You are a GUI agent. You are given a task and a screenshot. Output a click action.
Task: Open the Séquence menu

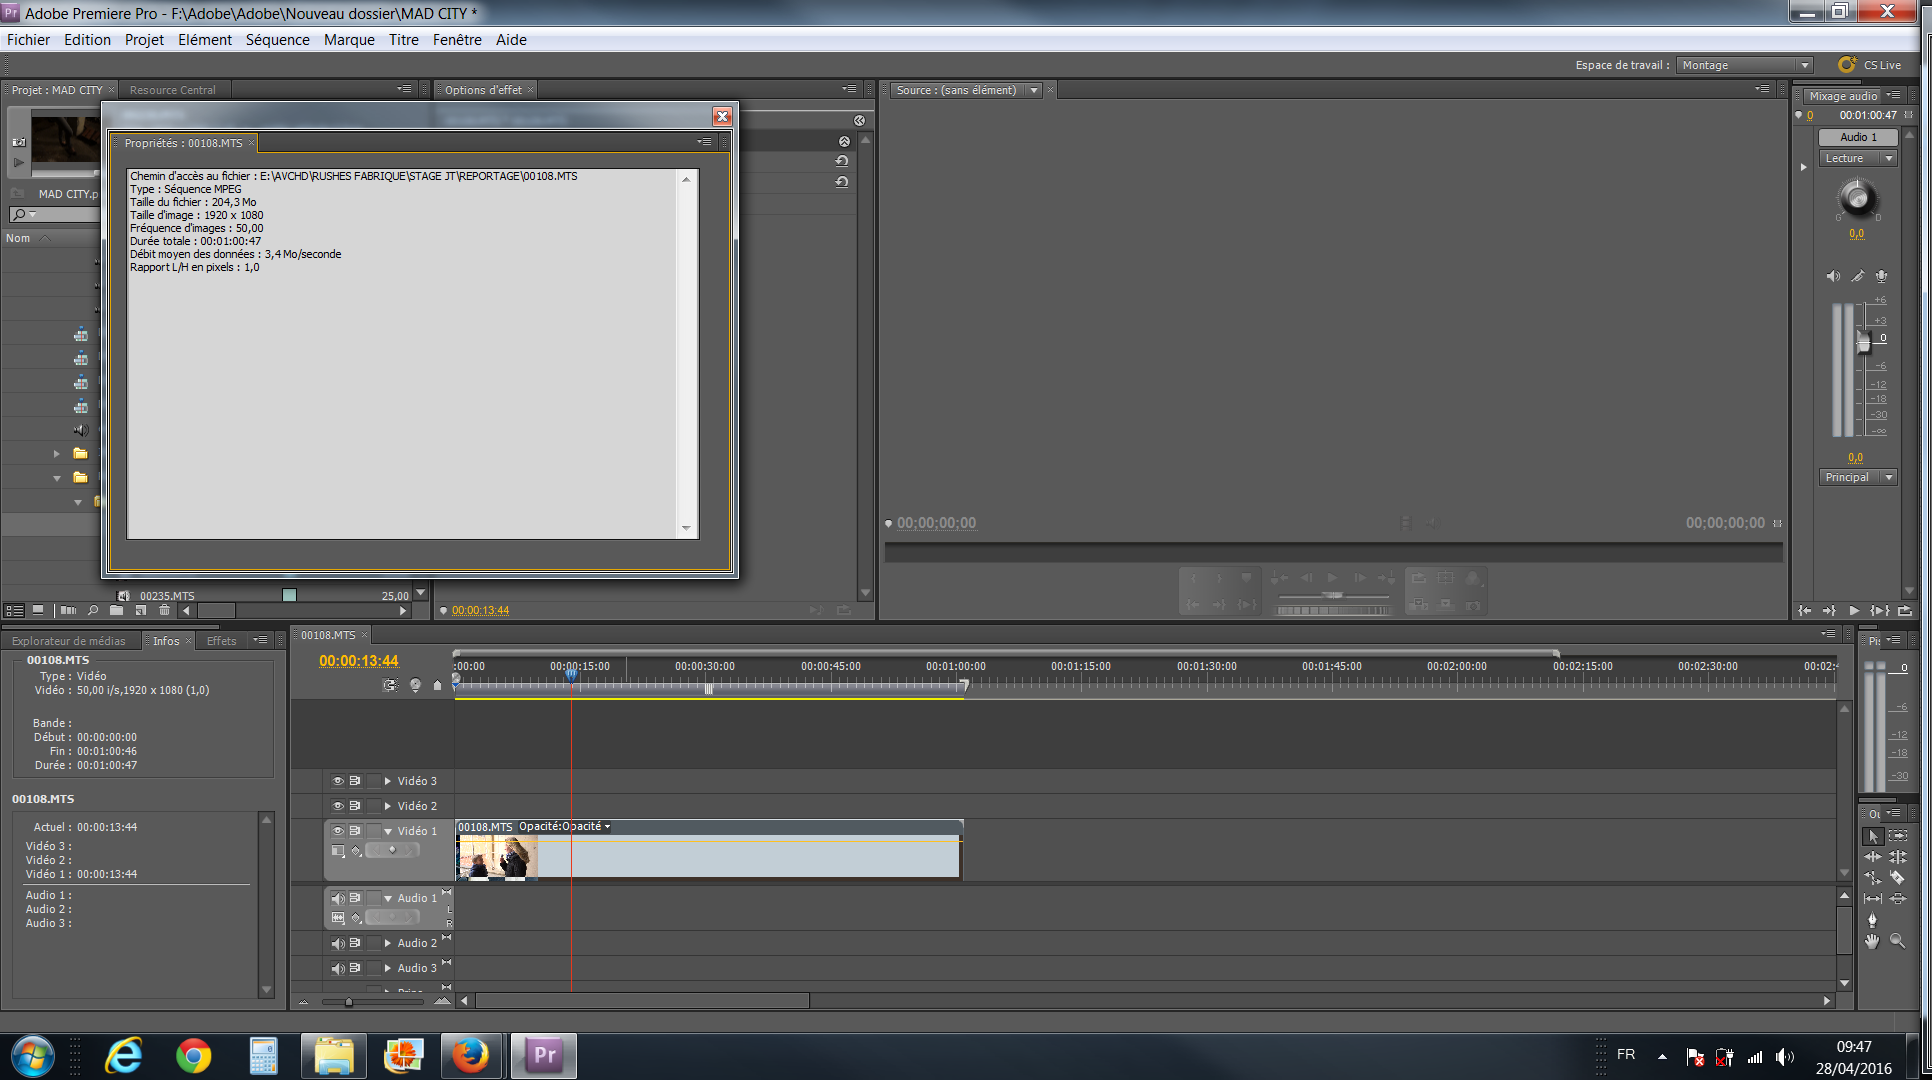(x=277, y=40)
